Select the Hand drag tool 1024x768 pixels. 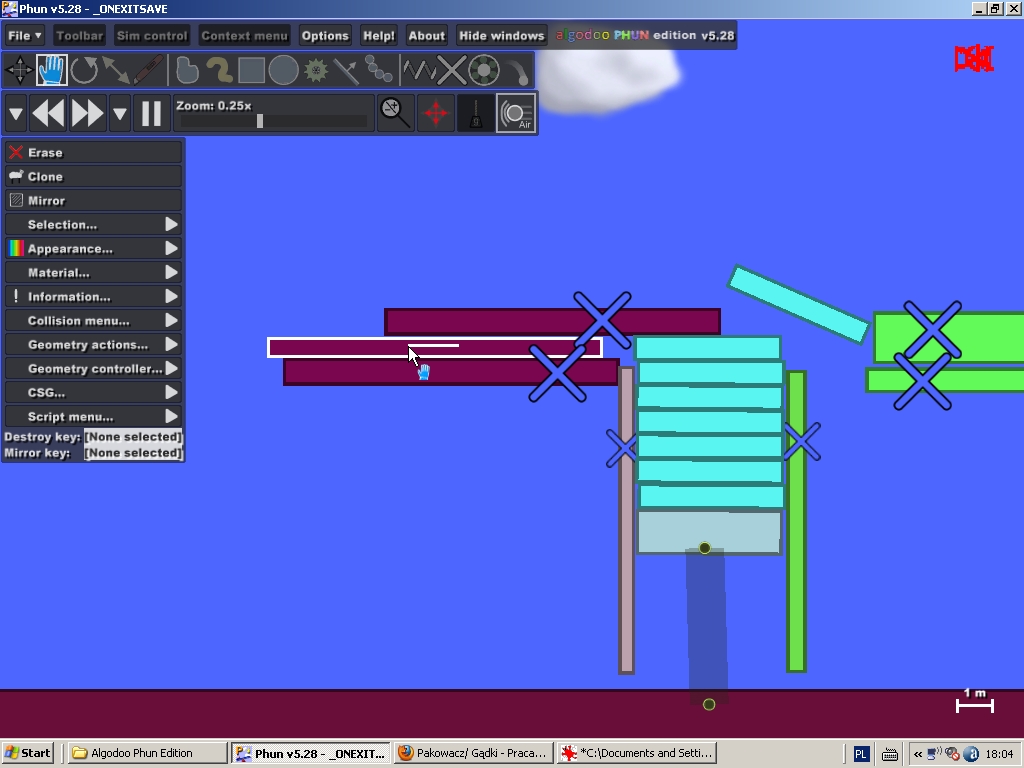(x=52, y=70)
